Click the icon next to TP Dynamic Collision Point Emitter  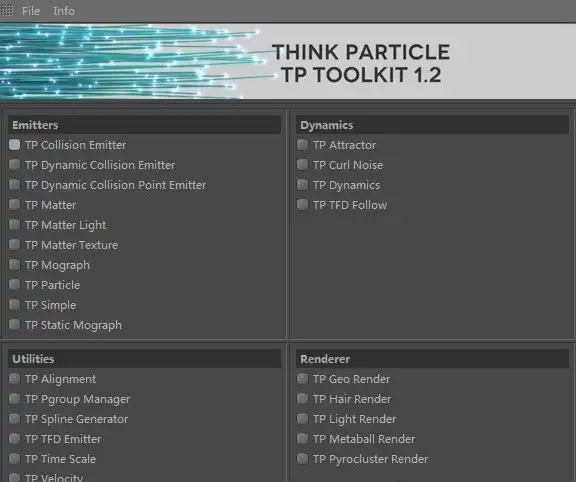14,184
